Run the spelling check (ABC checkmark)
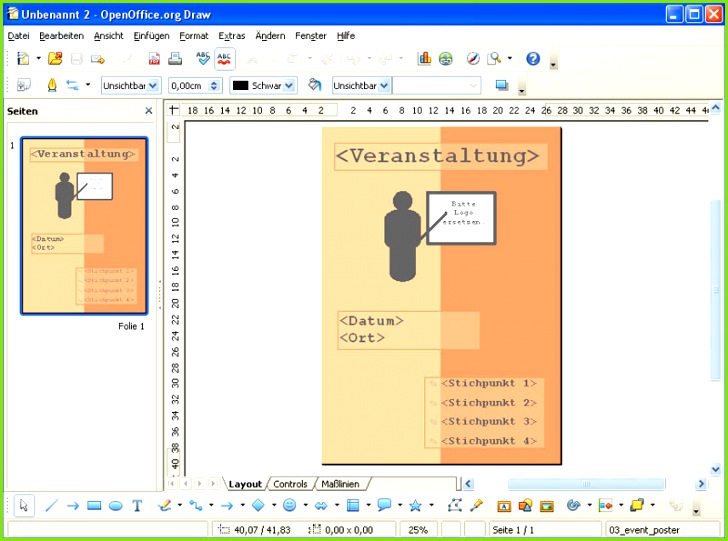Viewport: 728px width, 541px height. pyautogui.click(x=202, y=59)
